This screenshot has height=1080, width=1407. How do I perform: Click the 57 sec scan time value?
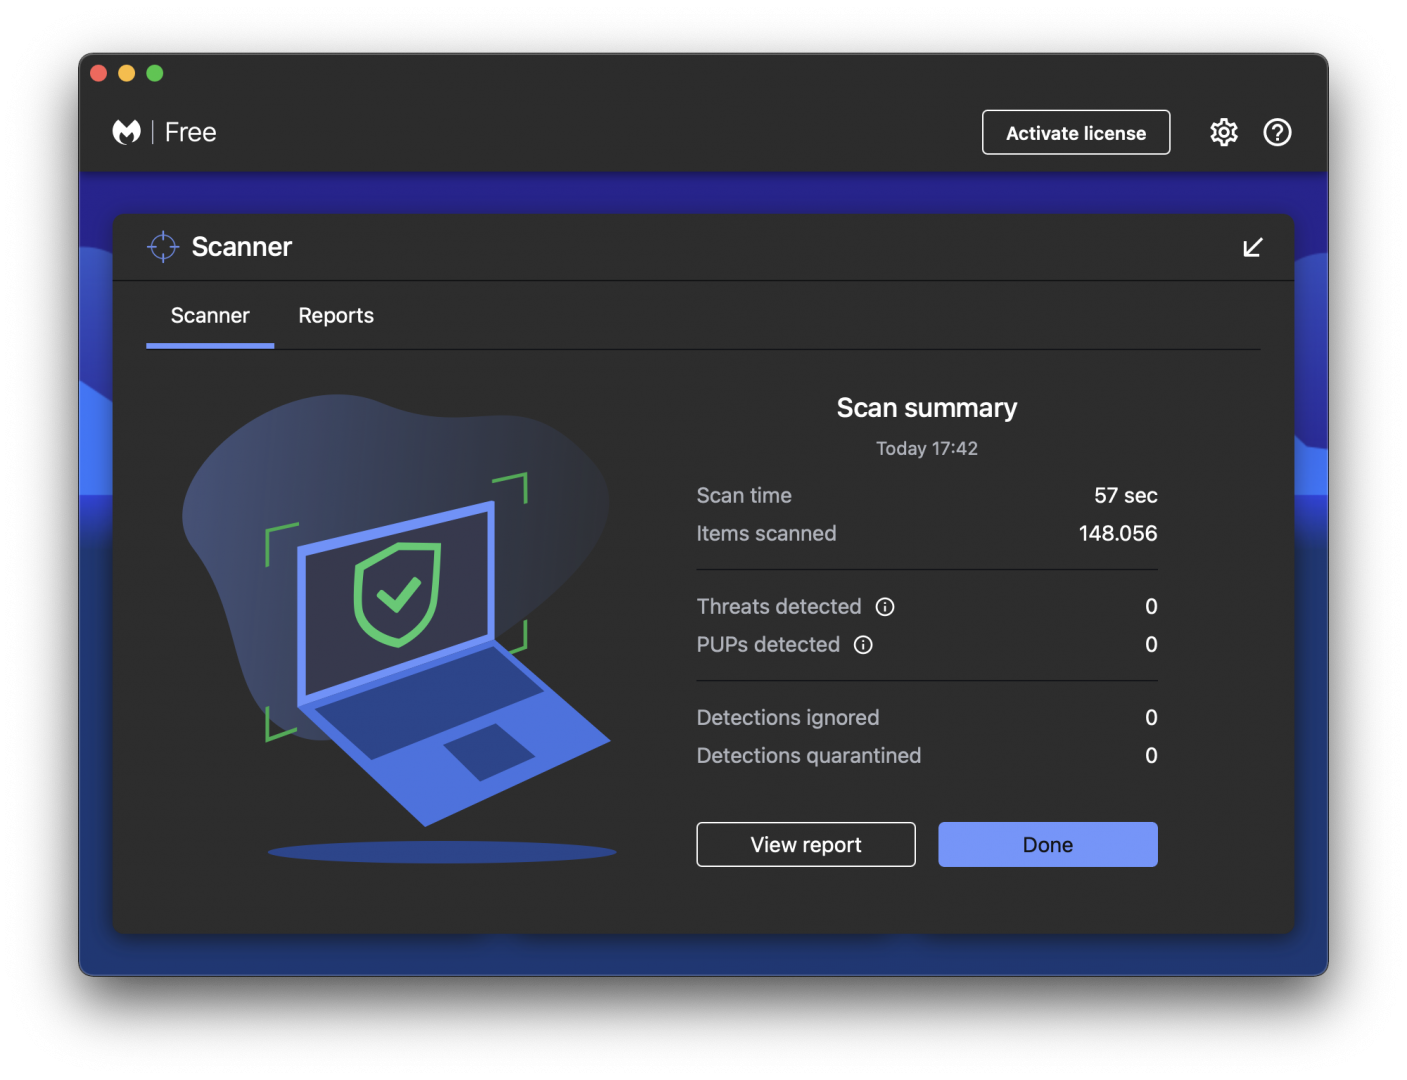[1126, 496]
